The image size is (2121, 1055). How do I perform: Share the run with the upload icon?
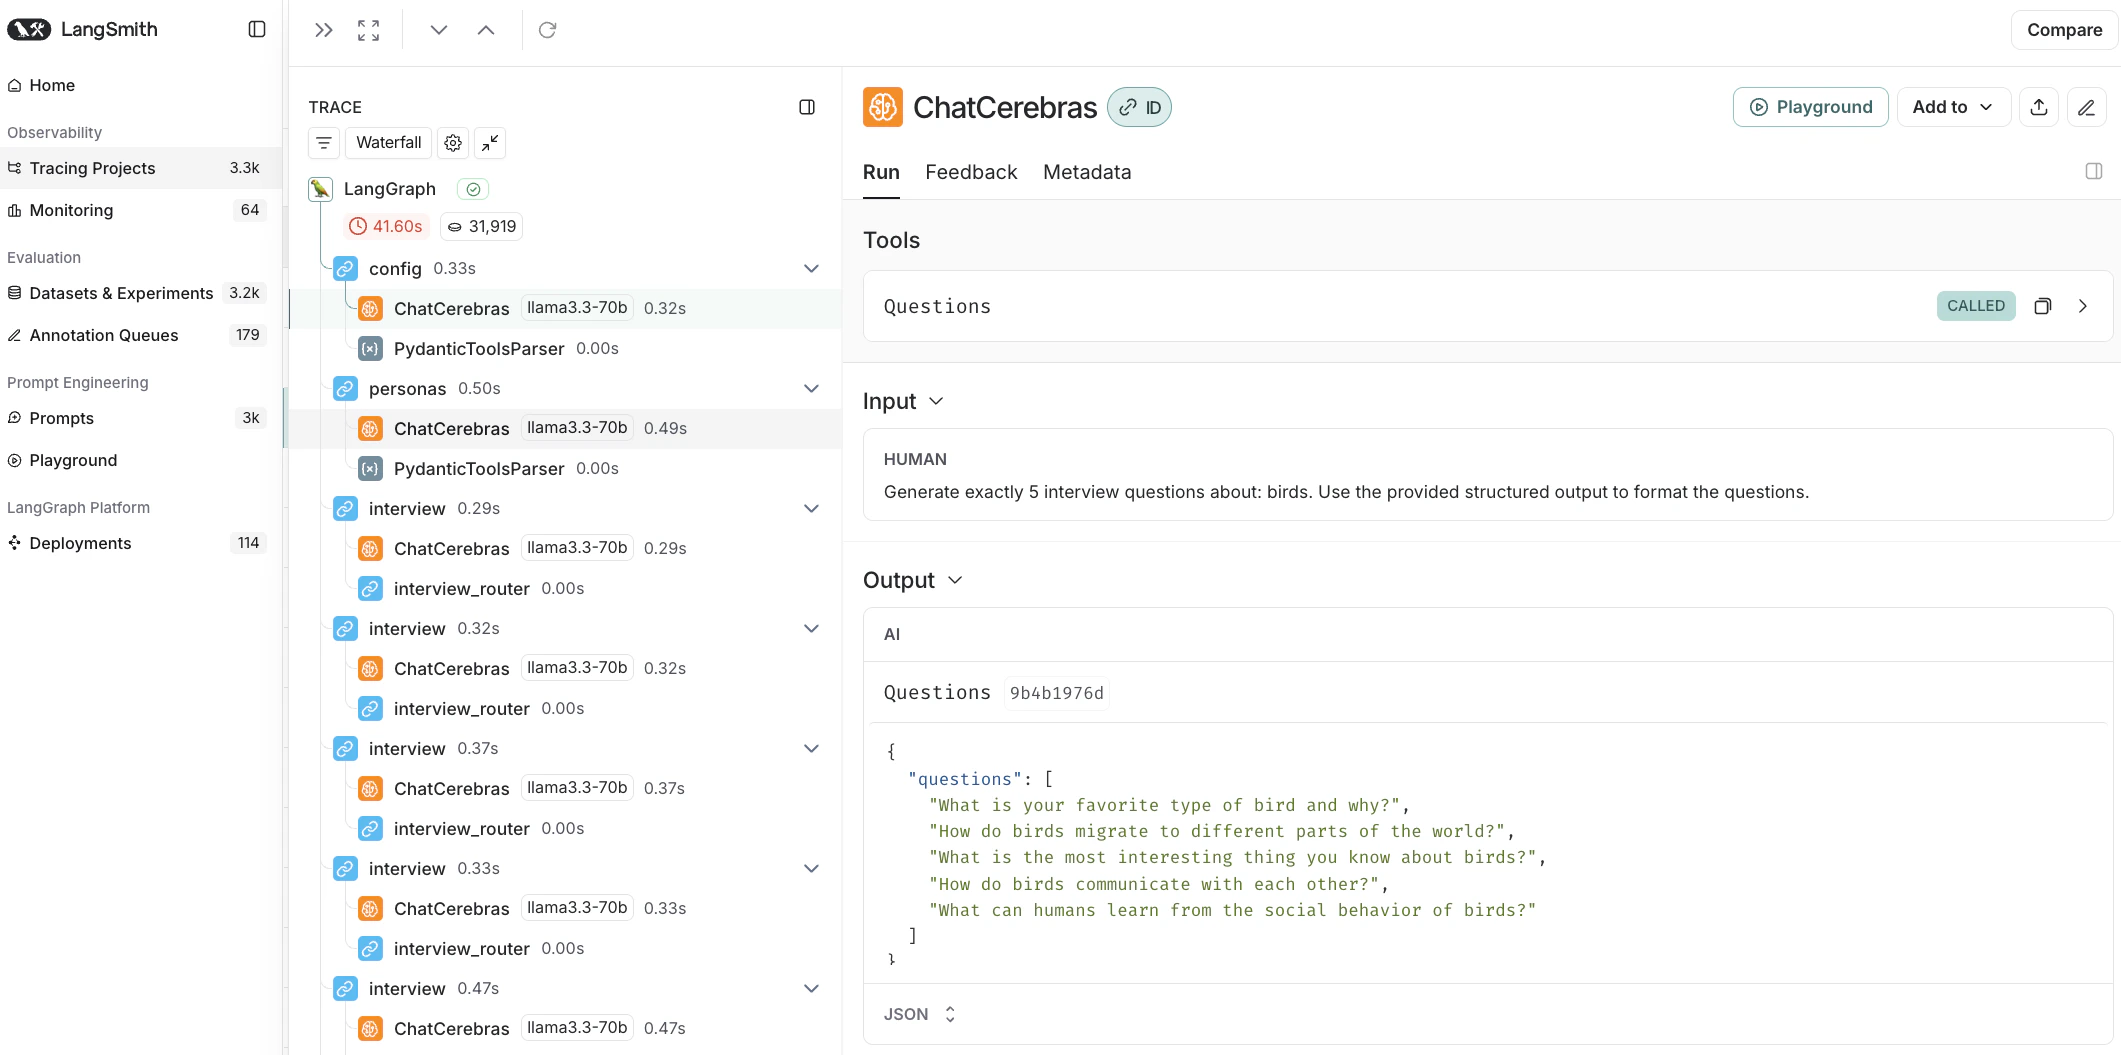click(x=2039, y=107)
